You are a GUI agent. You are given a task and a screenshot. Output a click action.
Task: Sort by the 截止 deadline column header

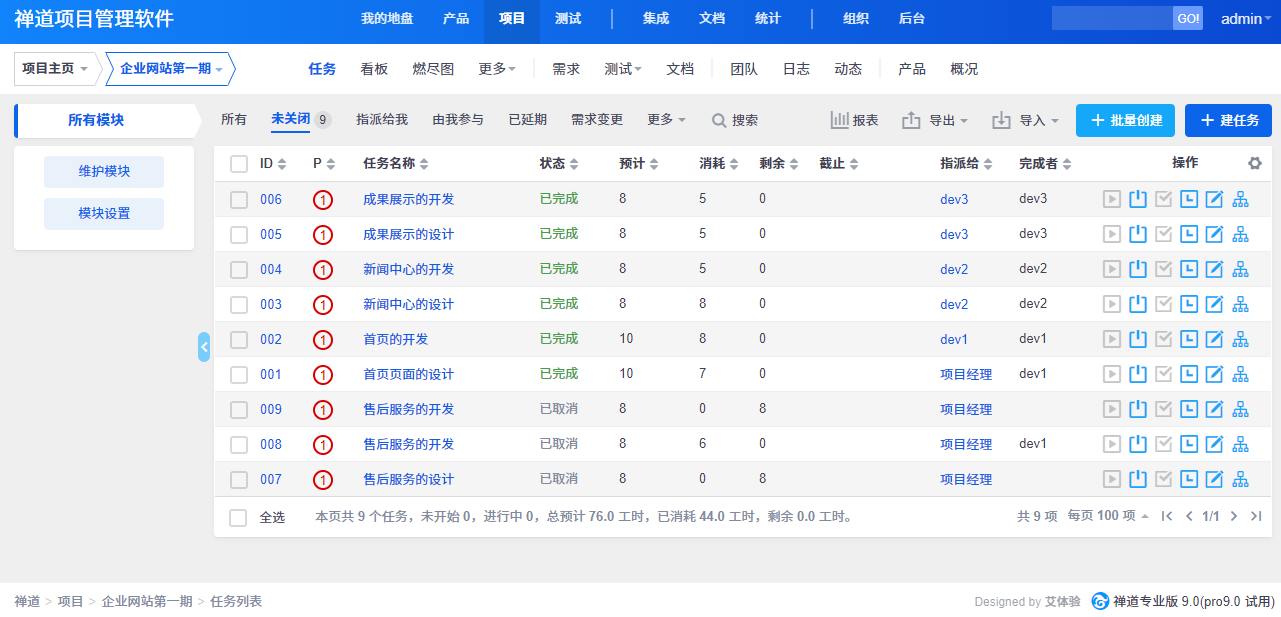coord(838,164)
